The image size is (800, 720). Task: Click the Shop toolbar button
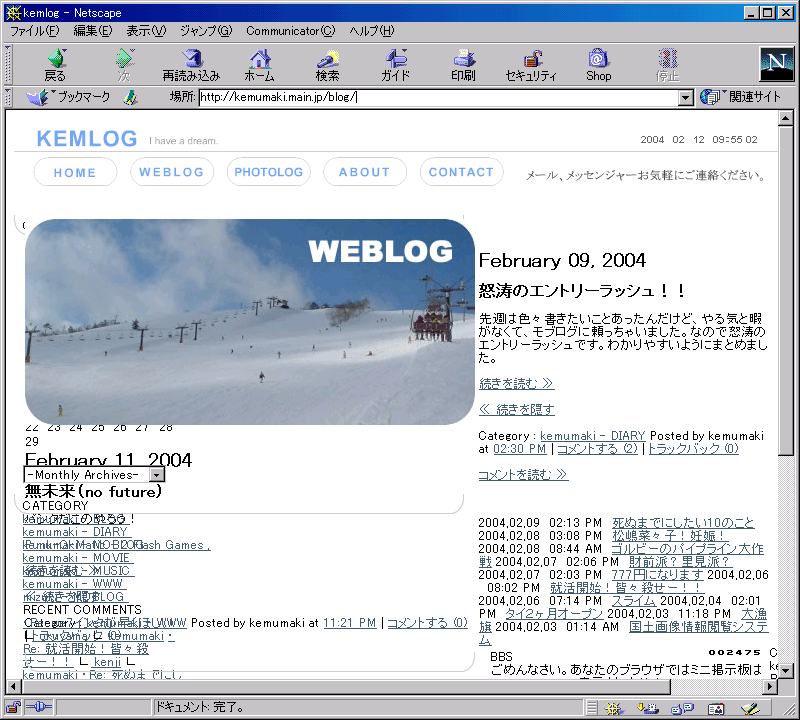[598, 65]
